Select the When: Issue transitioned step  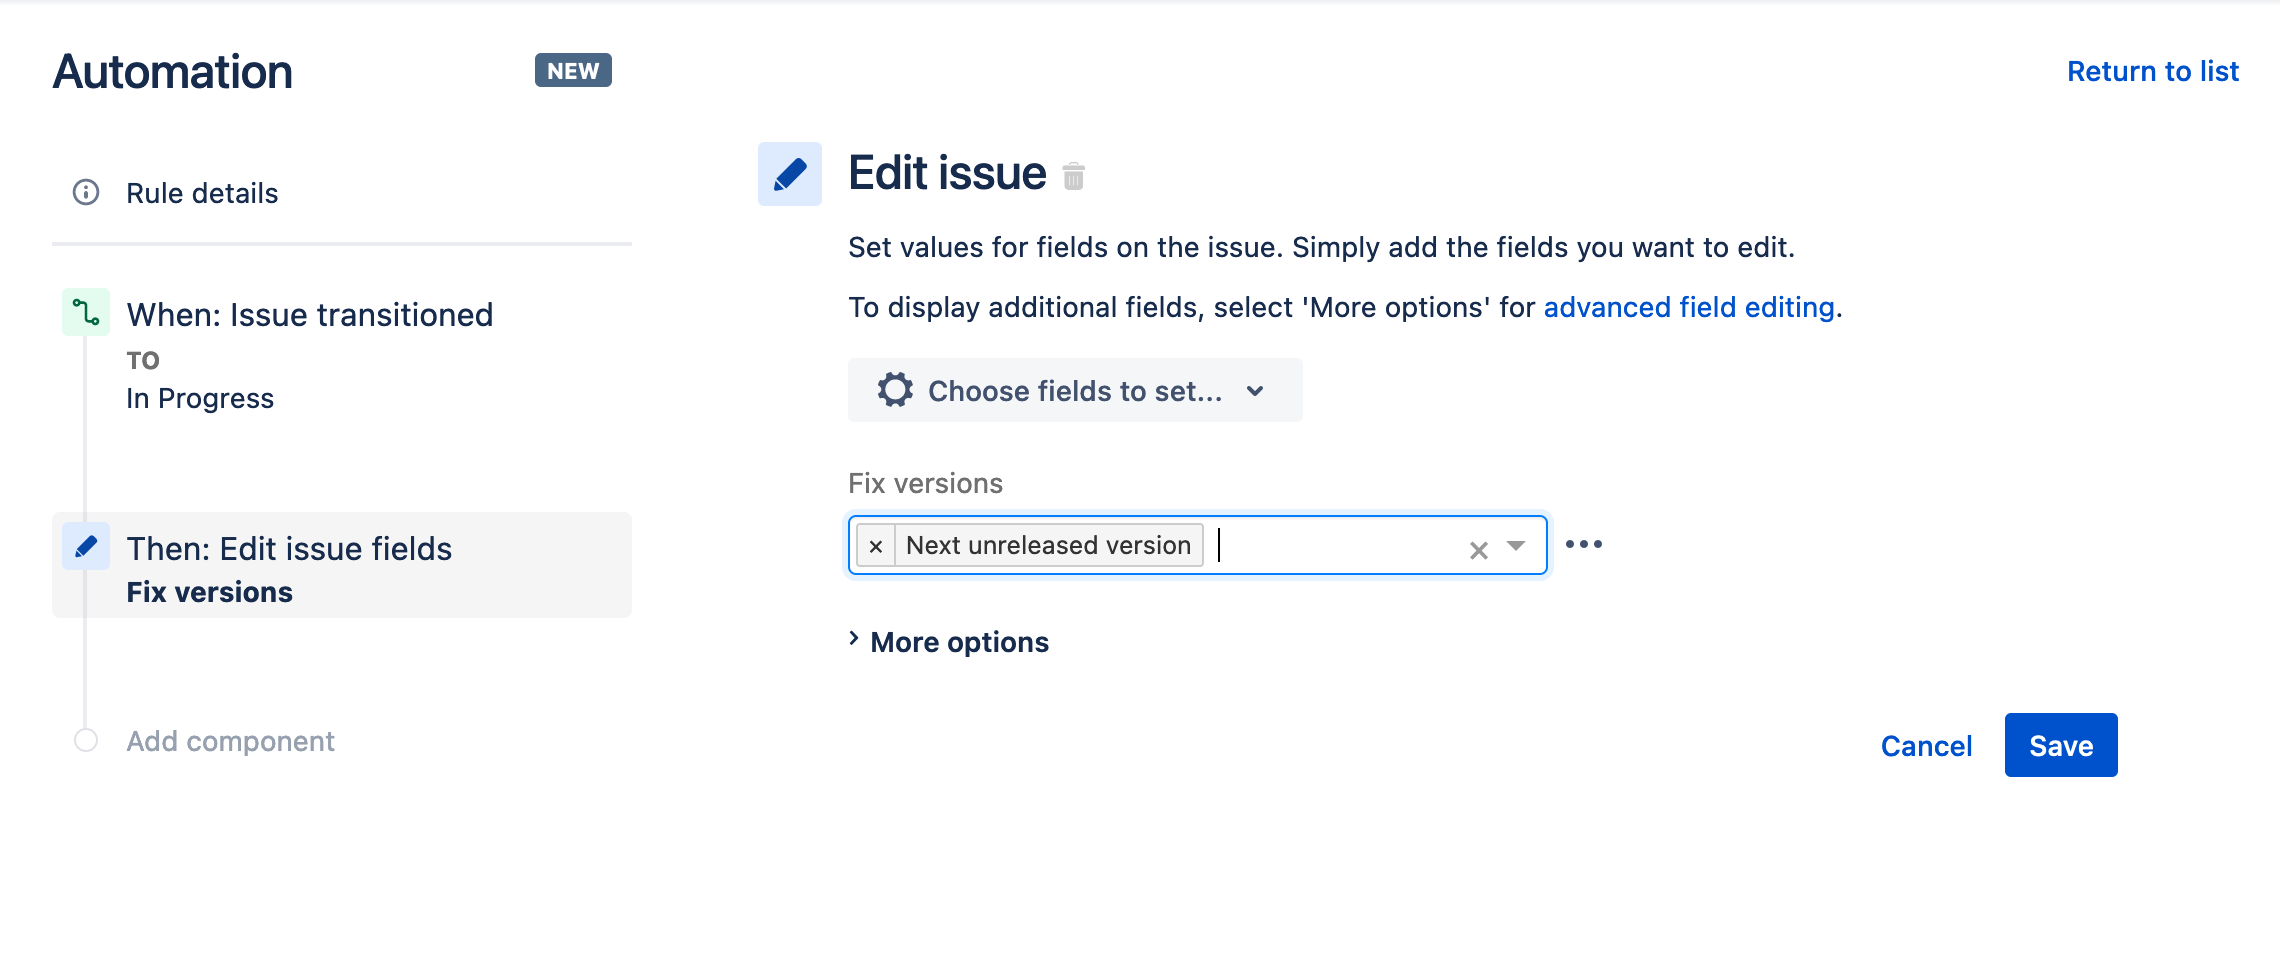point(309,314)
